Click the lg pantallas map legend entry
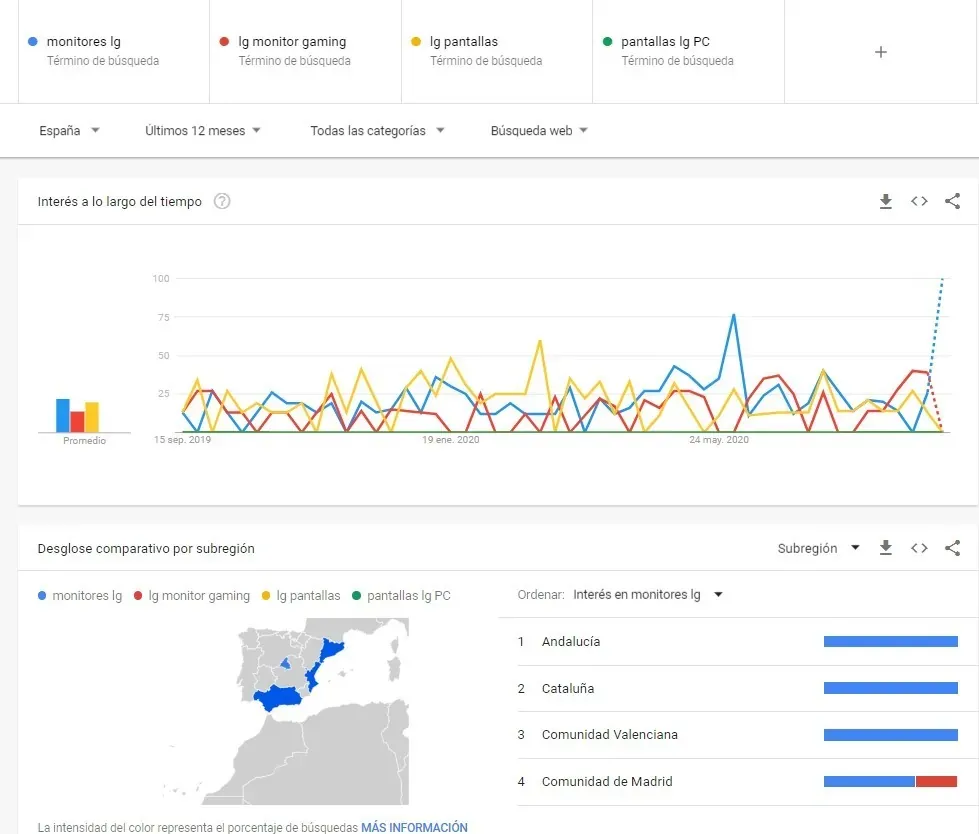 coord(301,596)
